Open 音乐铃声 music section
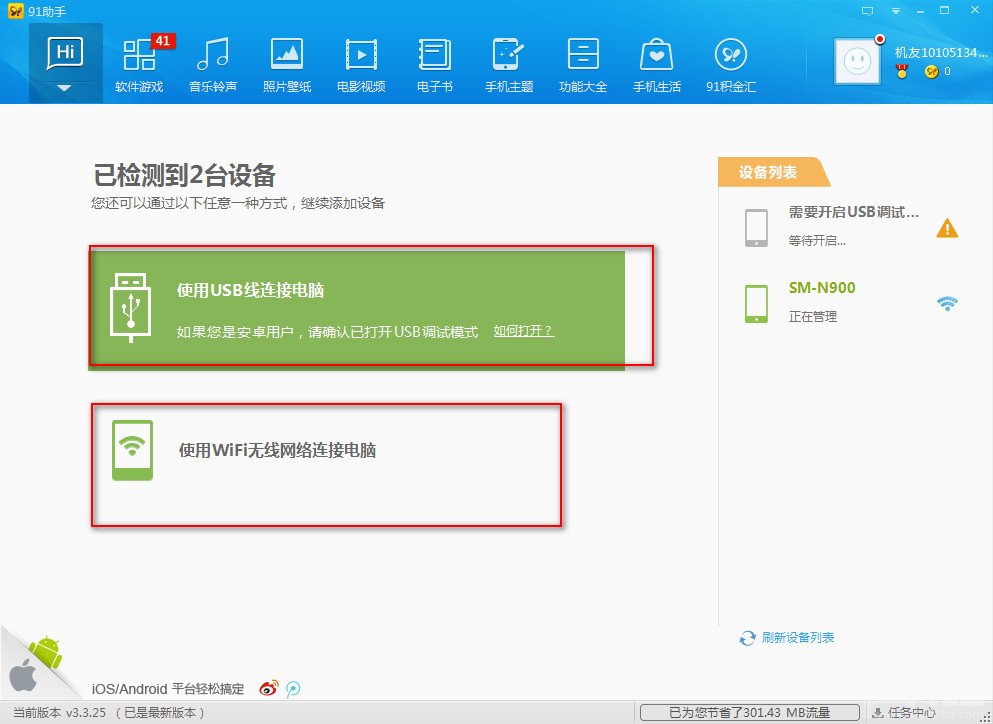This screenshot has height=724, width=993. tap(213, 65)
